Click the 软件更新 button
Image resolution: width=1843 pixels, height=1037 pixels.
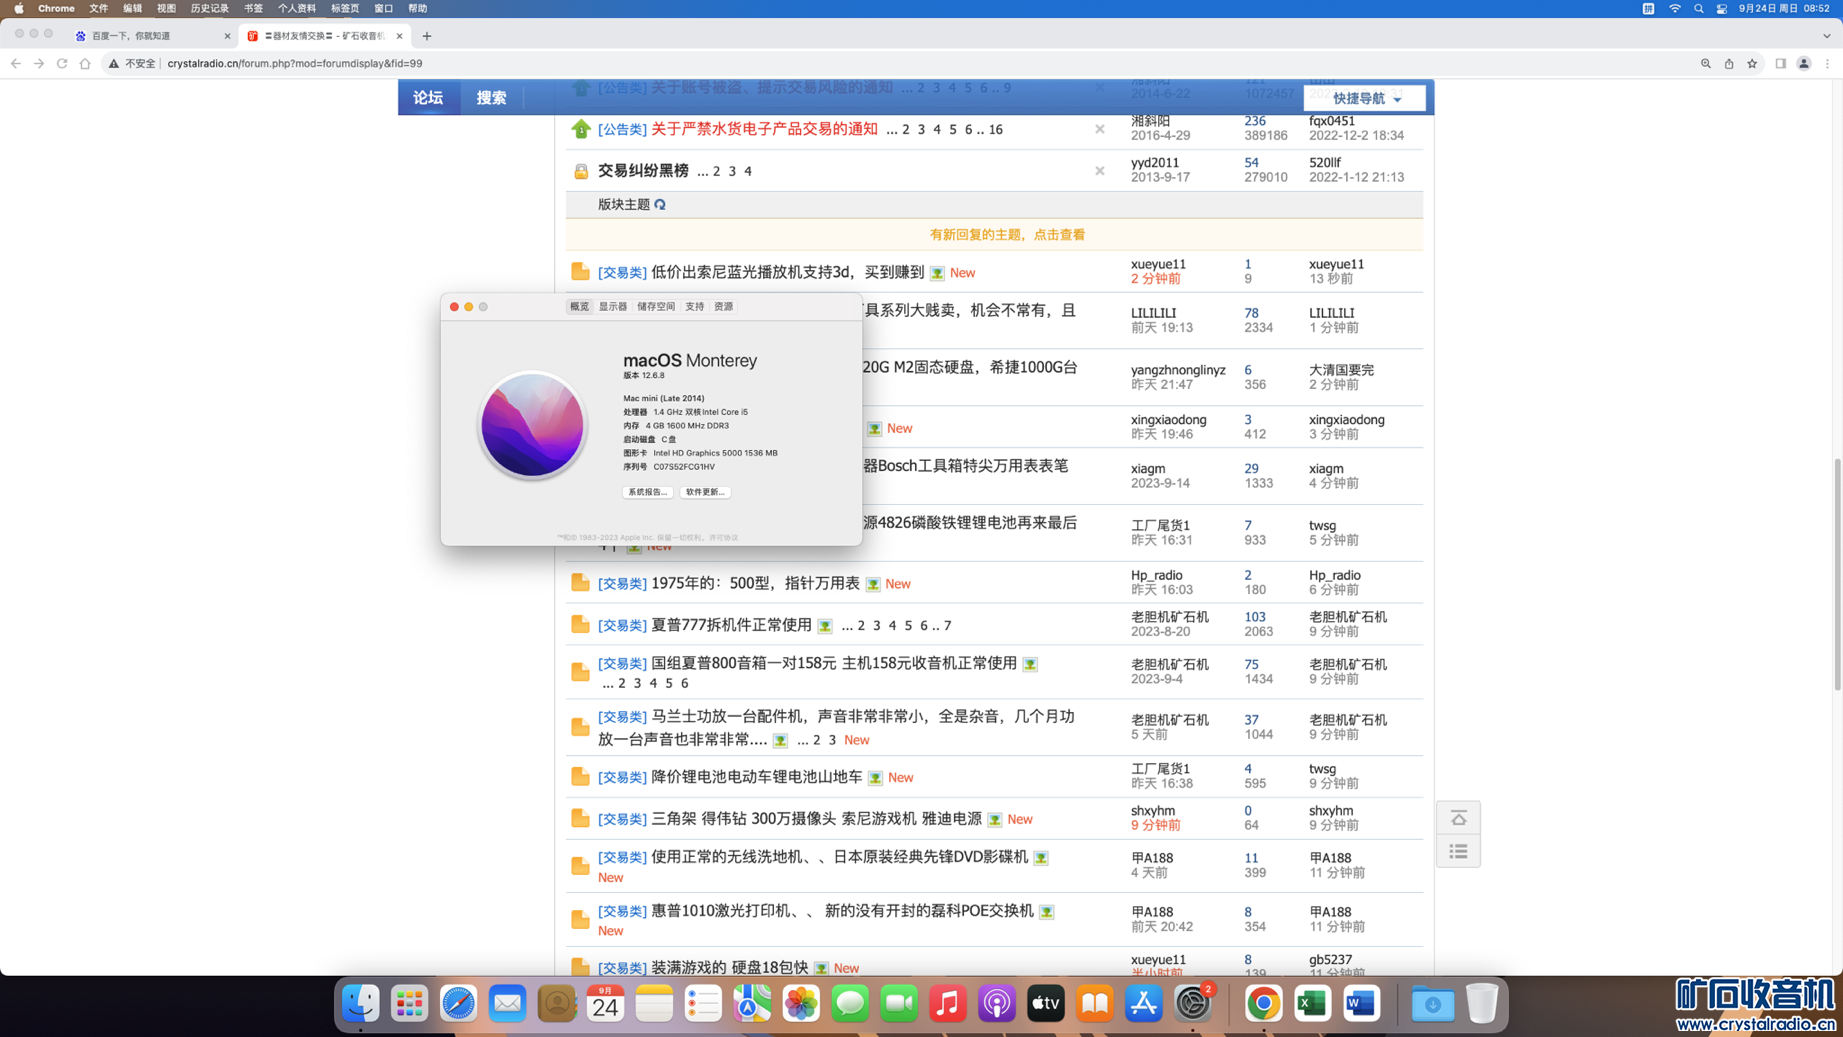click(x=705, y=492)
